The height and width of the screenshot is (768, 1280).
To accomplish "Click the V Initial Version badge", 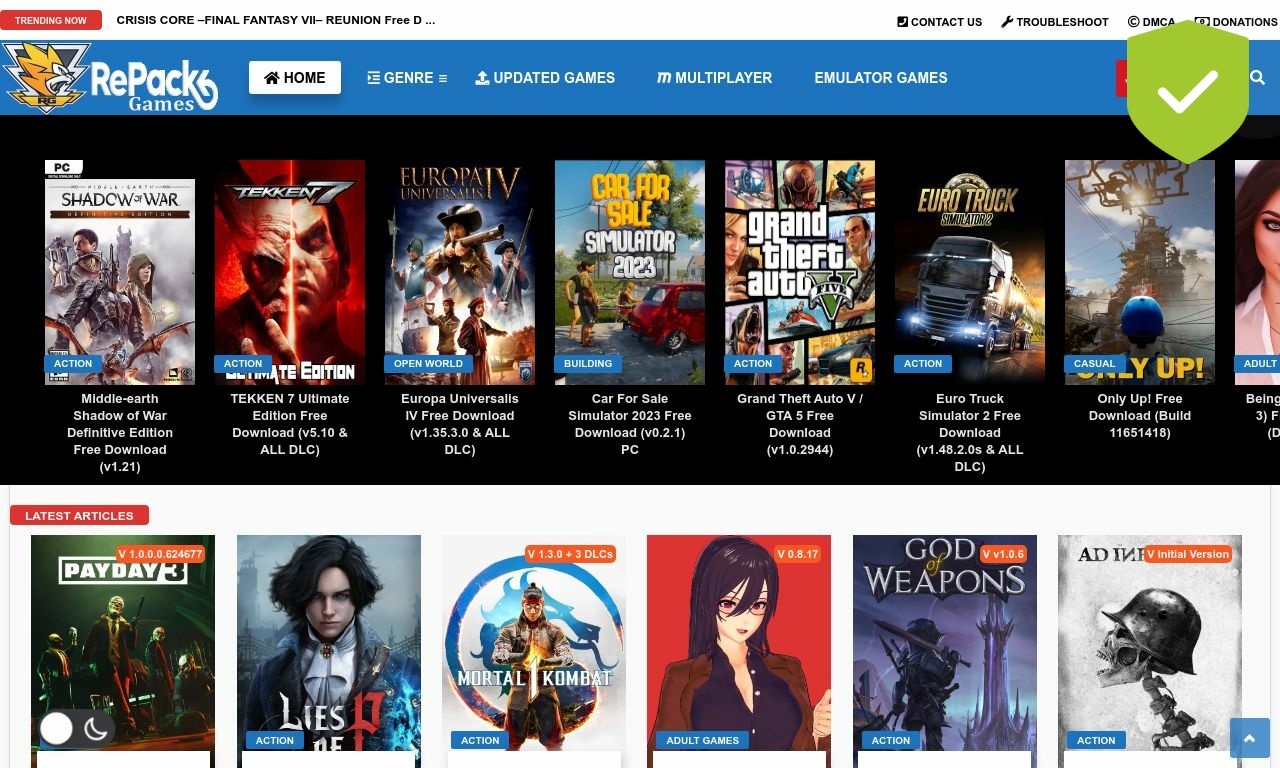I will (x=1188, y=554).
